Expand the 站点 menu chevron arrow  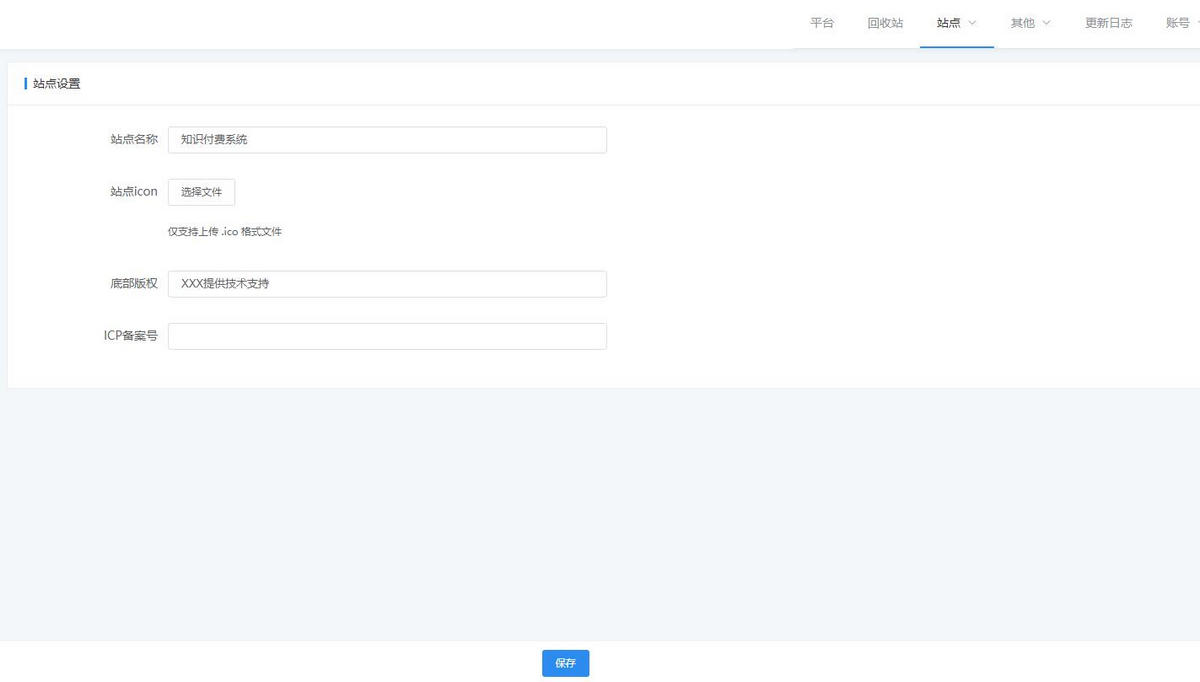click(x=972, y=23)
